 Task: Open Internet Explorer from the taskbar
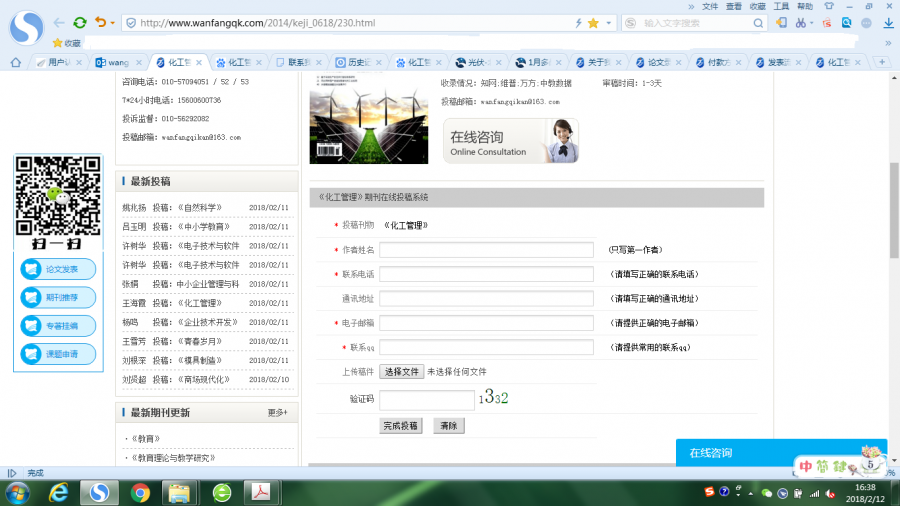click(59, 492)
